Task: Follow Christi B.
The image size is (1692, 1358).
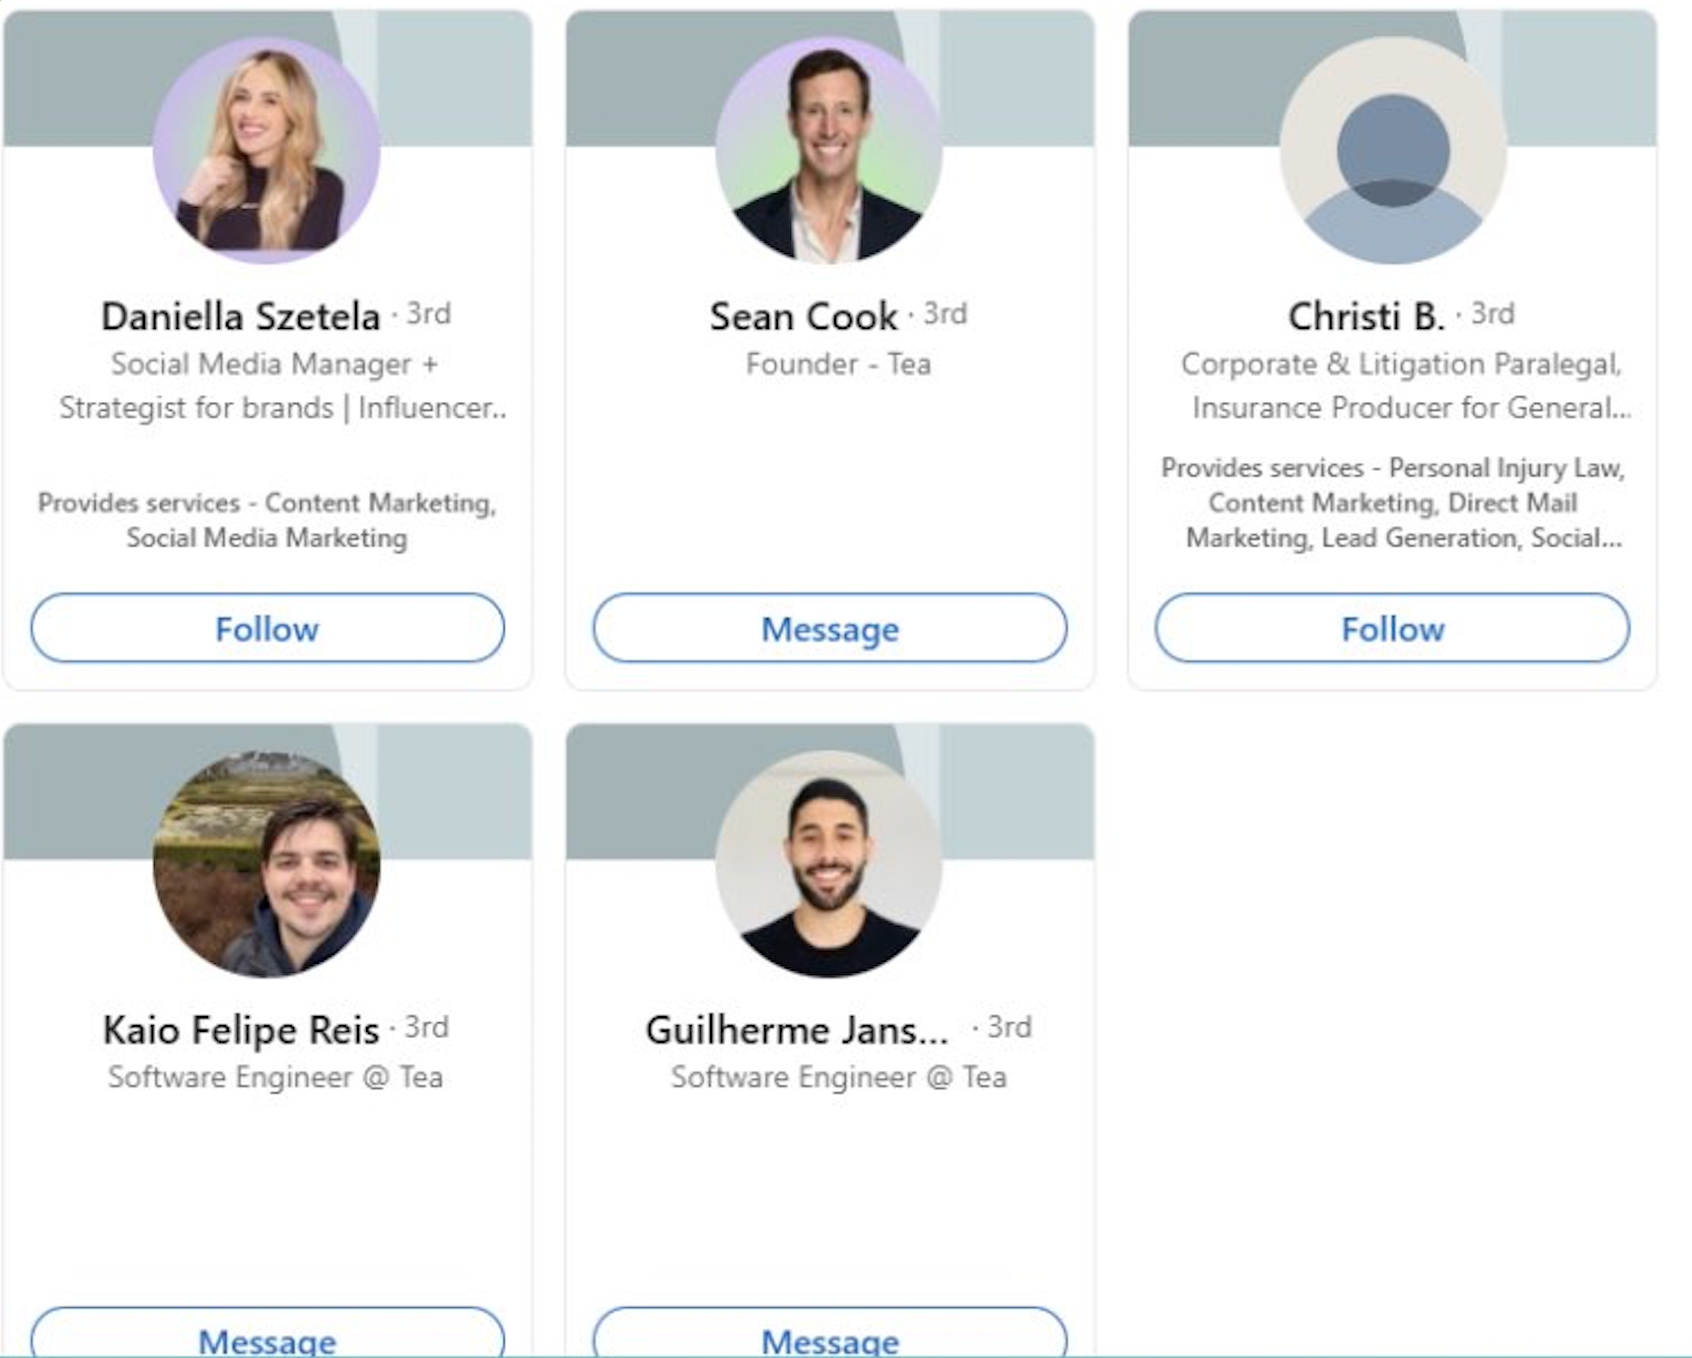Action: 1392,628
